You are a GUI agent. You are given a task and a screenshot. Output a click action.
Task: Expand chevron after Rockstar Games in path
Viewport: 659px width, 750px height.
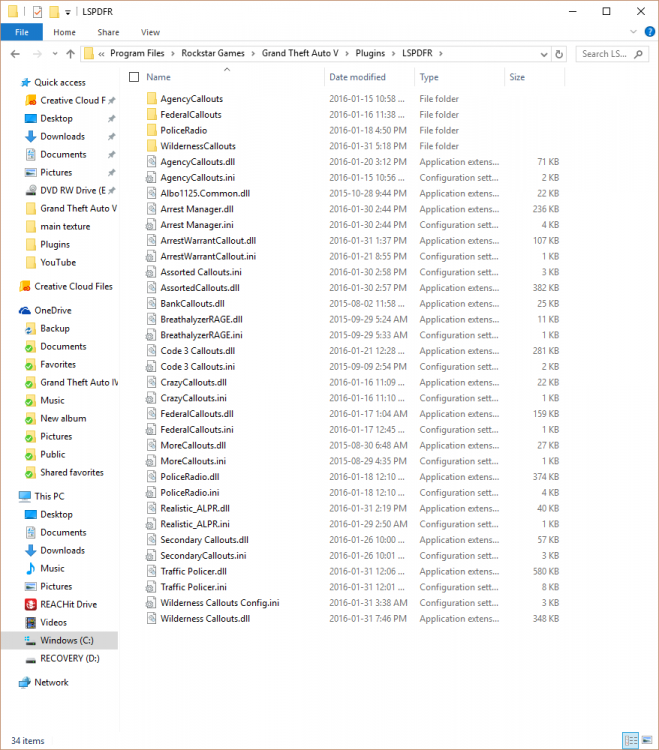pyautogui.click(x=253, y=54)
